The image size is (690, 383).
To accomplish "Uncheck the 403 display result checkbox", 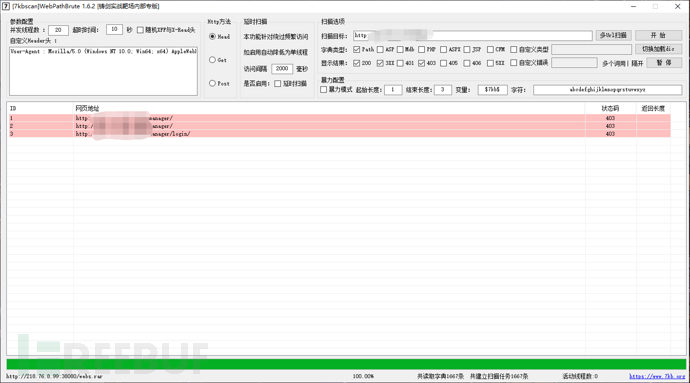I will (422, 63).
